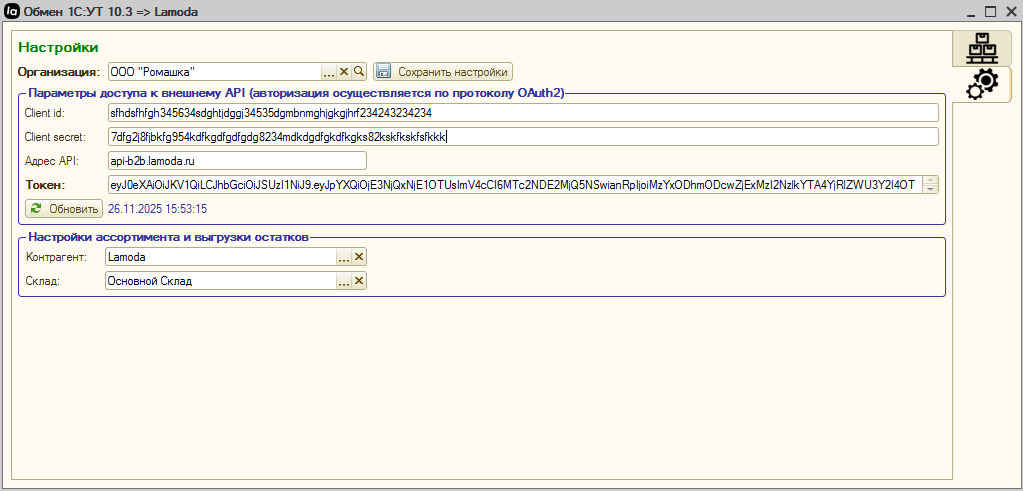The height and width of the screenshot is (491, 1023).
Task: Clear the Склад Основной Склад value
Action: tap(359, 281)
